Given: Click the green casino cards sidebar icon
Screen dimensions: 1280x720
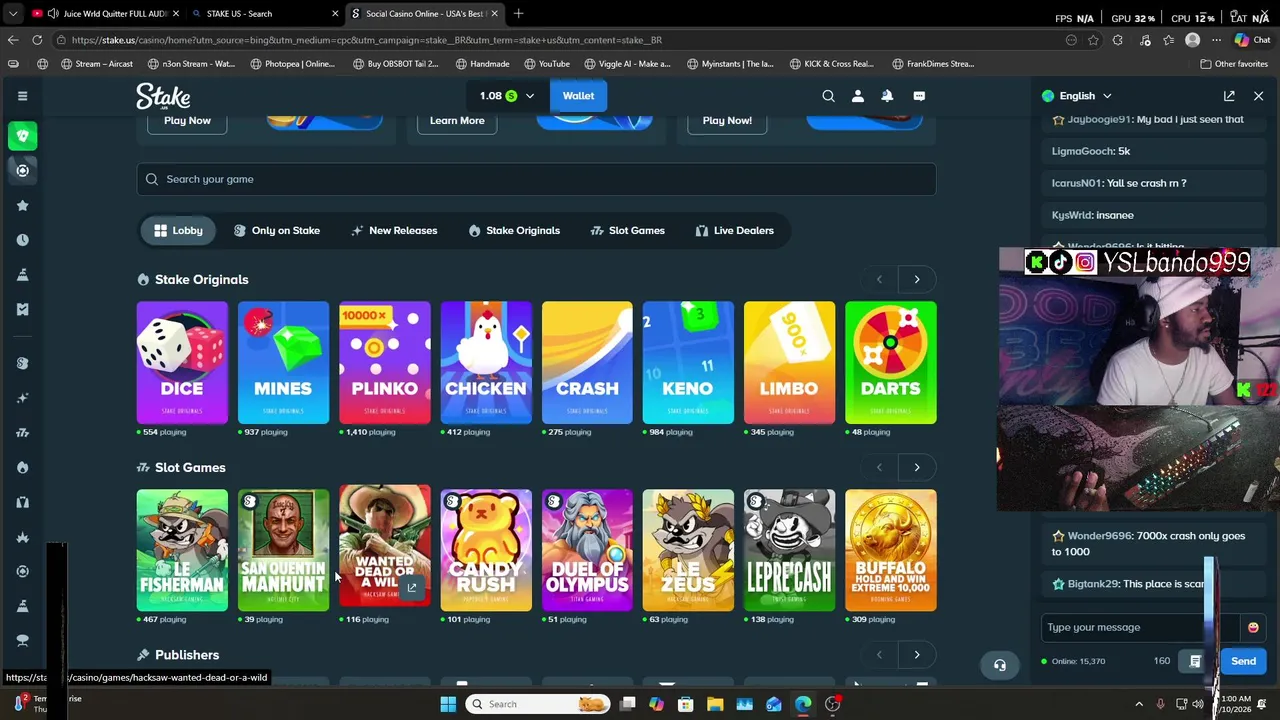Looking at the screenshot, I should [x=22, y=136].
